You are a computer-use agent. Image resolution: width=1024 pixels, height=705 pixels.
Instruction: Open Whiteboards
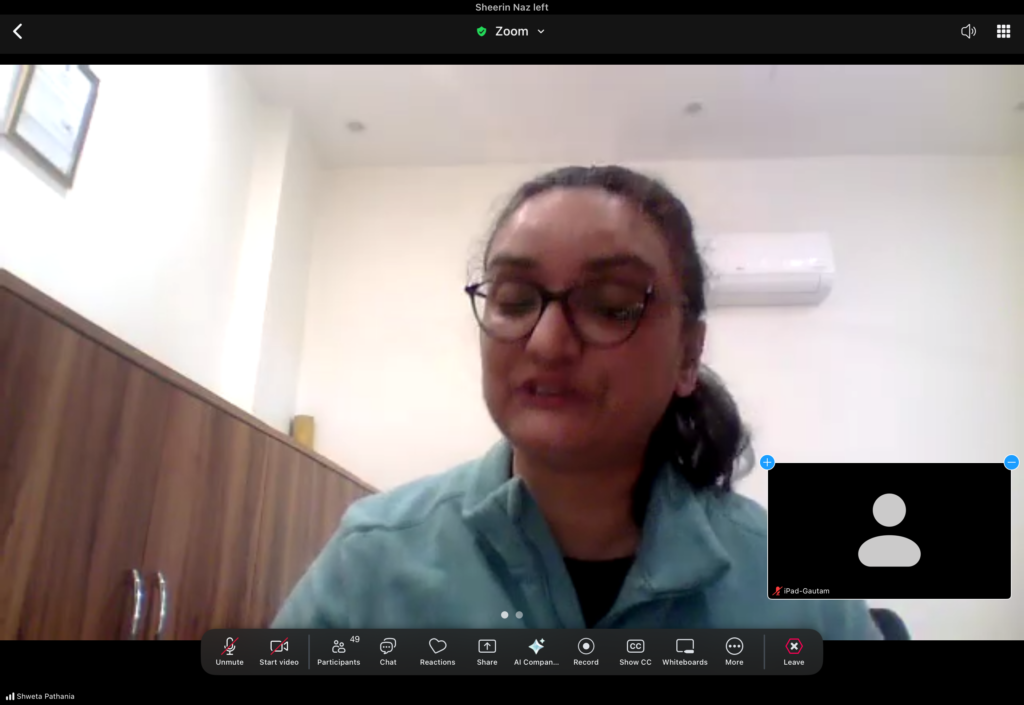point(685,651)
